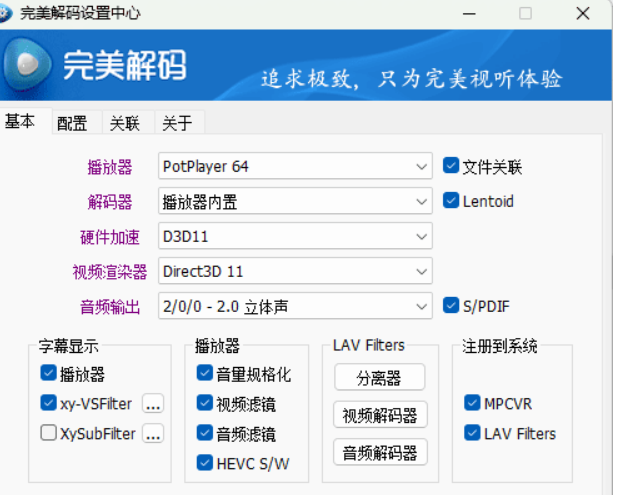Viewport: 621px width, 495px height.
Task: Click the 硬件加速 label
Action: pyautogui.click(x=110, y=237)
